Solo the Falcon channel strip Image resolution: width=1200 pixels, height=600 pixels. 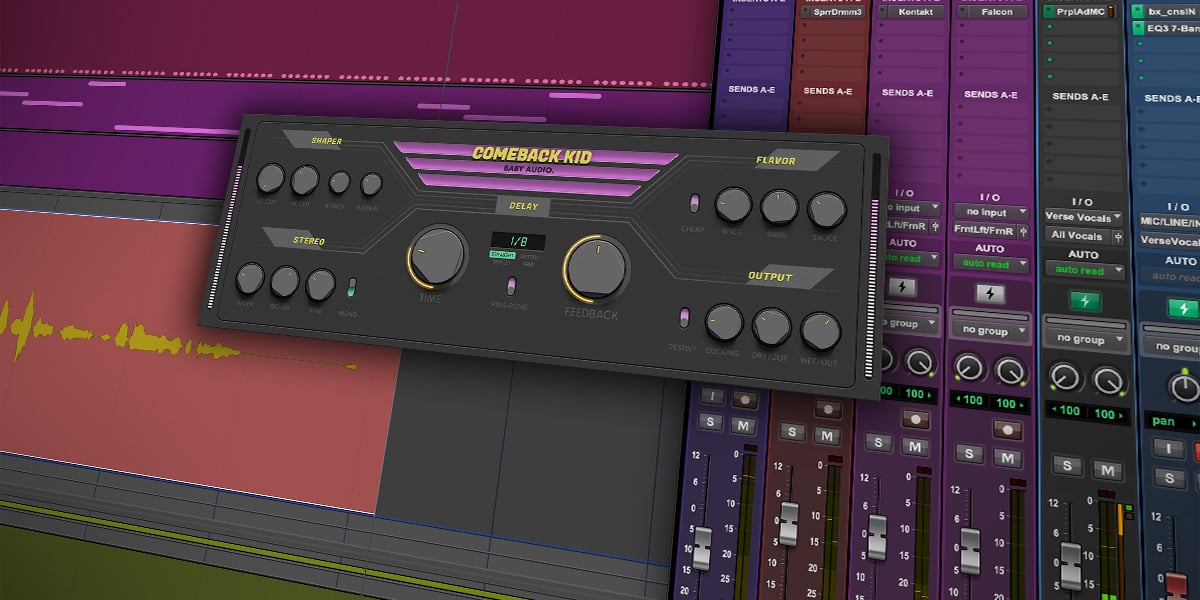coord(971,452)
